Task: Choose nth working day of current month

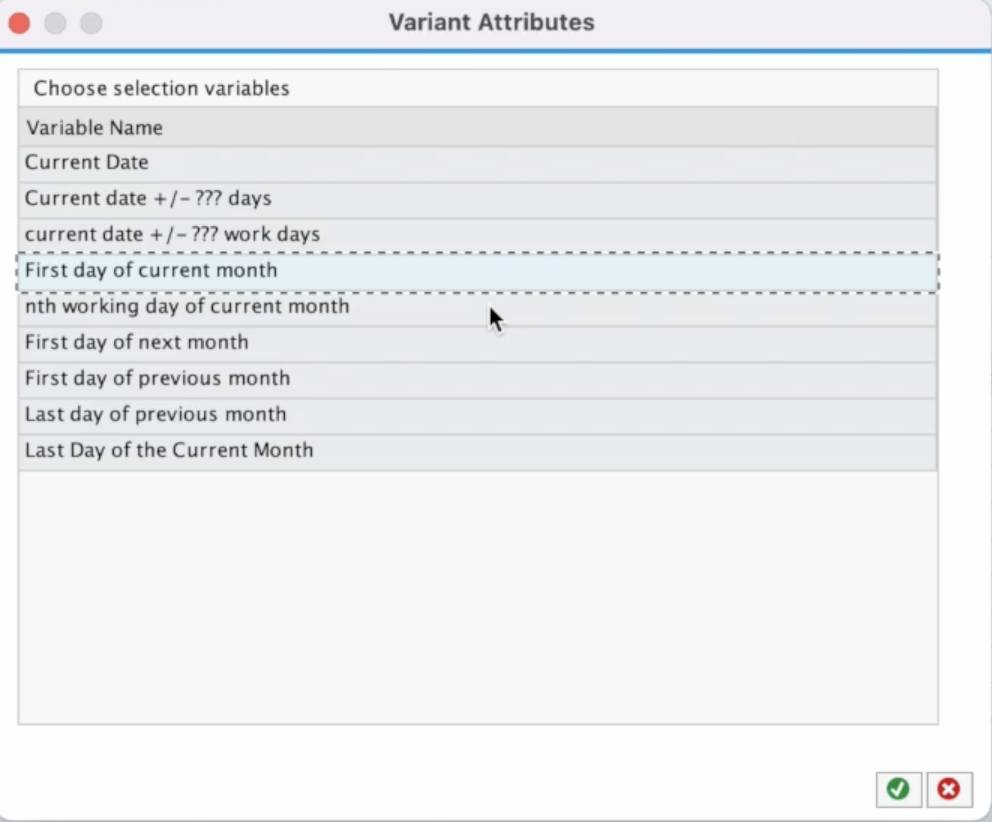Action: coord(187,307)
